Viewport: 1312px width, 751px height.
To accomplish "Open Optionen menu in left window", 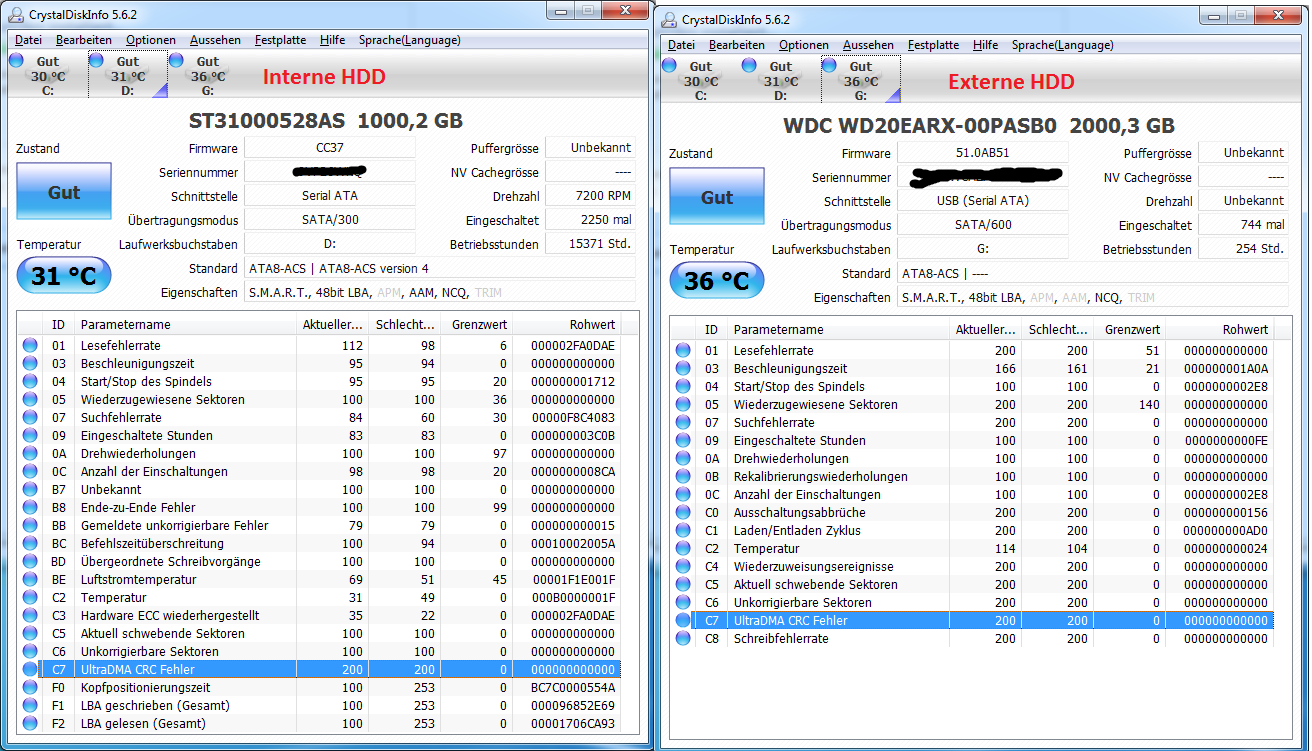I will coord(151,40).
